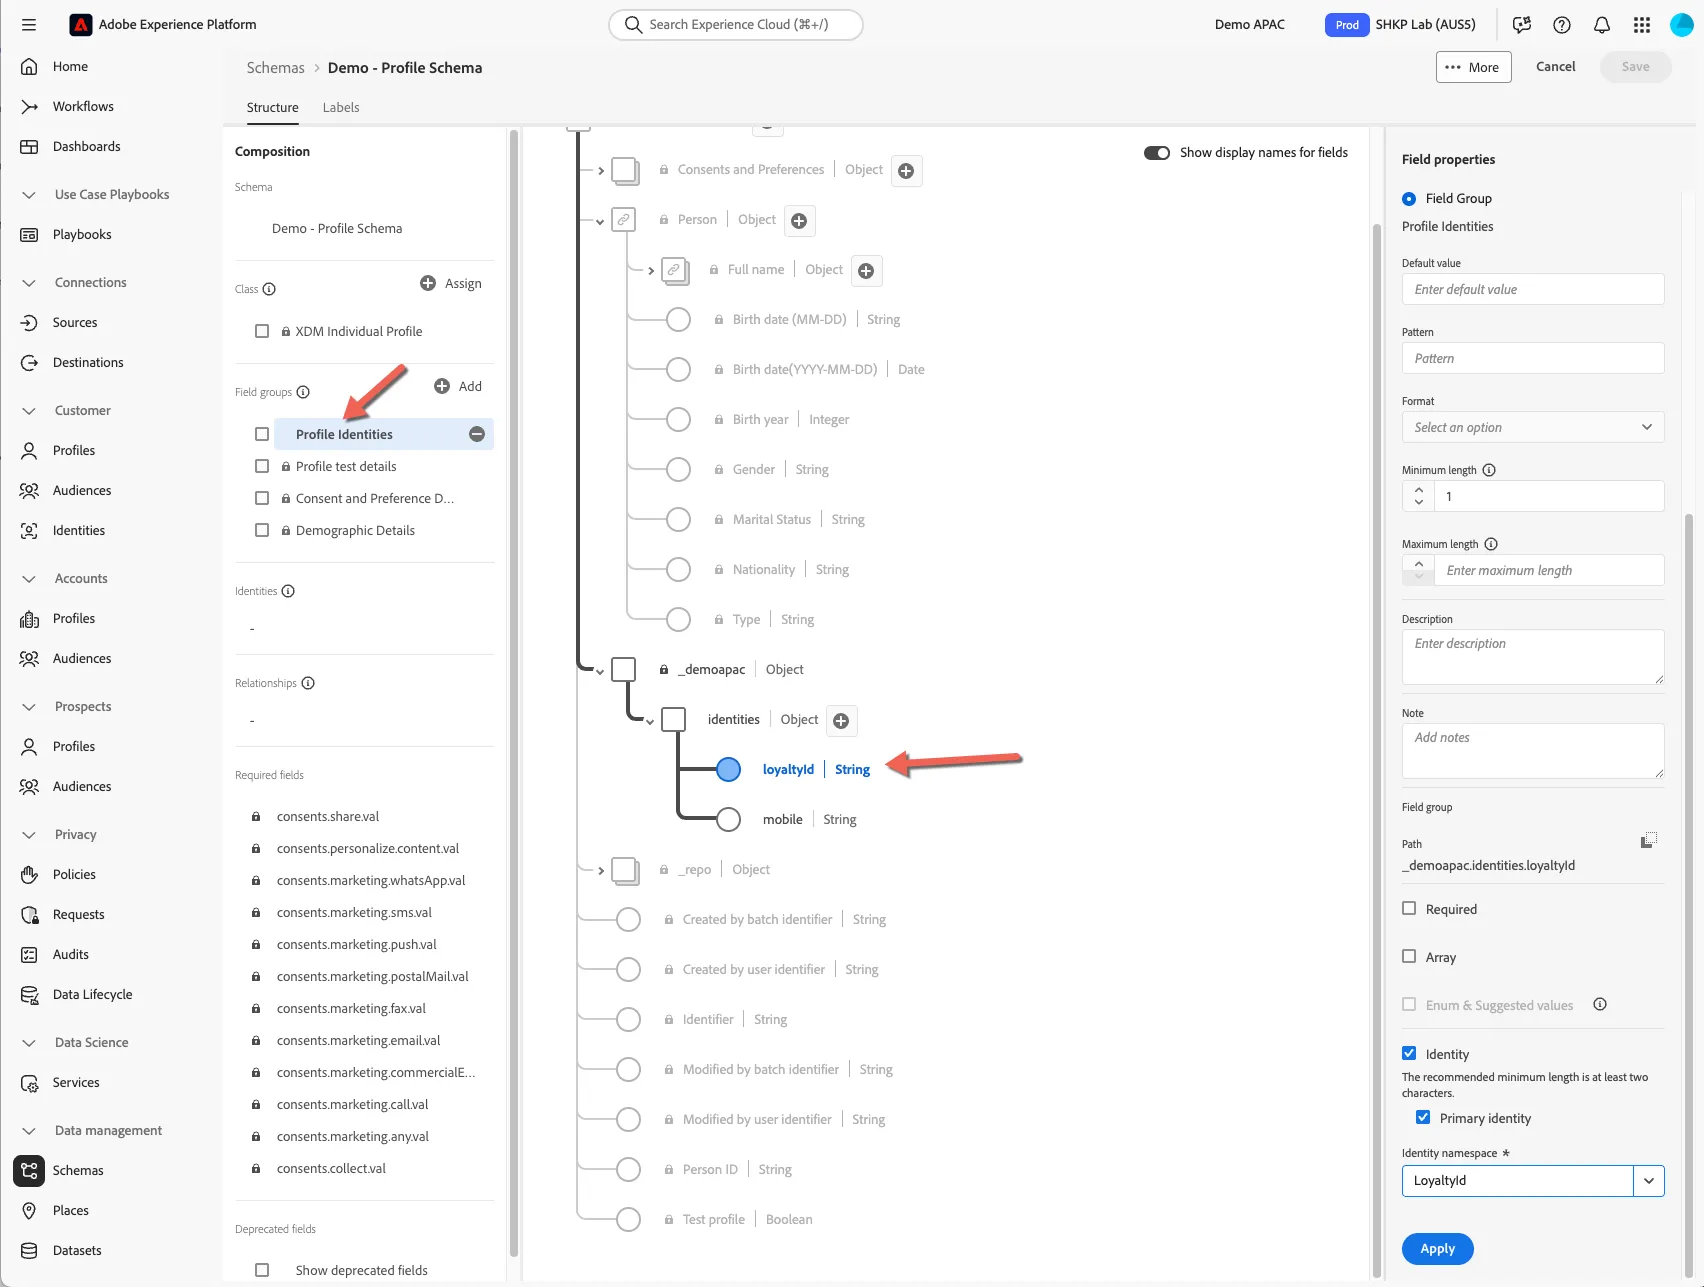Click the Apply button

click(1437, 1248)
